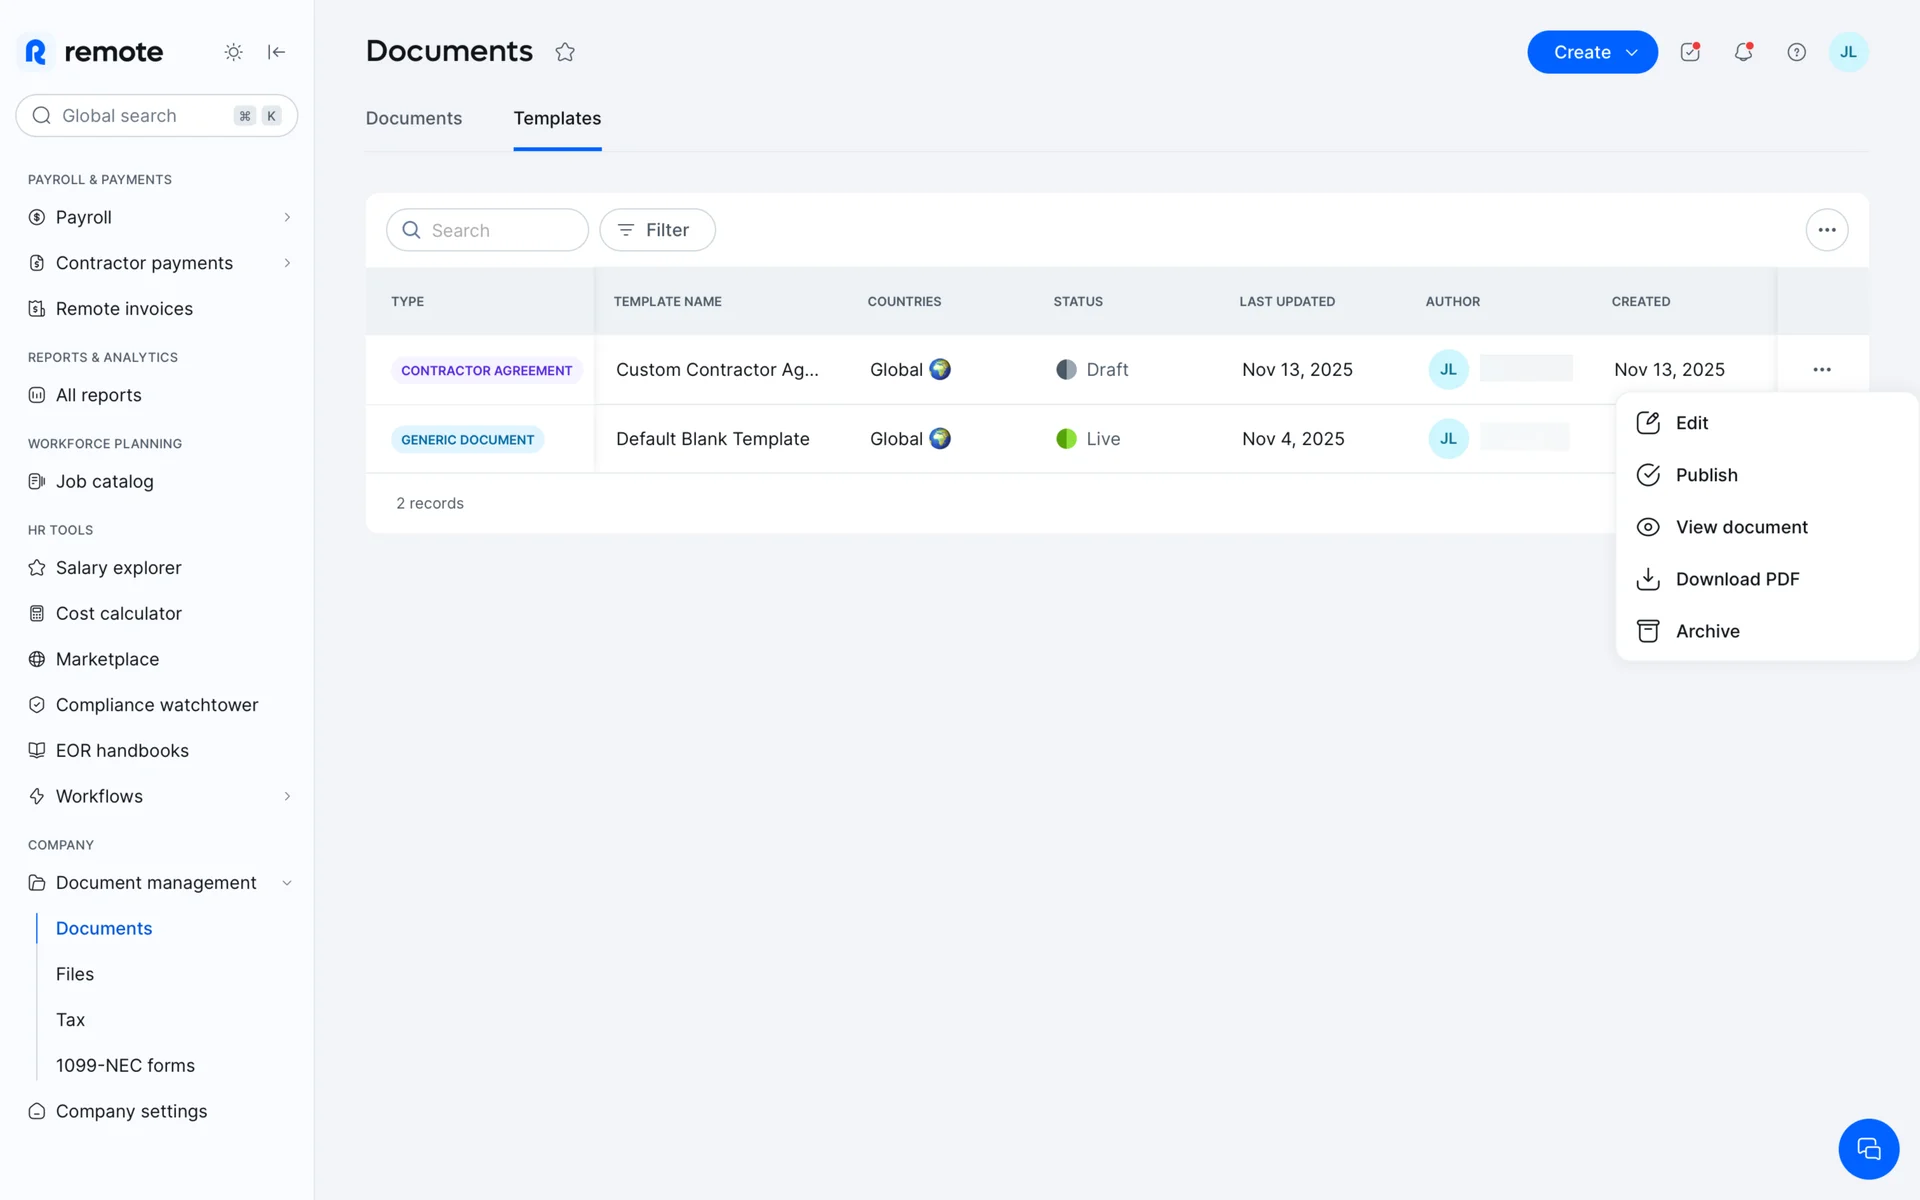Choose Archive in the row menu

(x=1707, y=631)
